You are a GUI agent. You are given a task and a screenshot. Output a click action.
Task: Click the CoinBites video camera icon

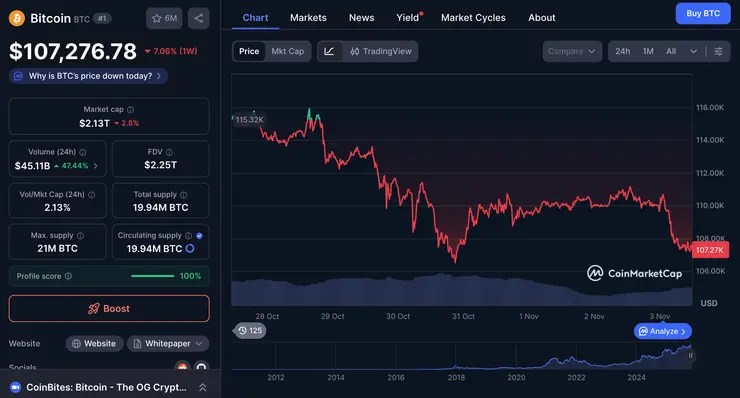pyautogui.click(x=15, y=387)
